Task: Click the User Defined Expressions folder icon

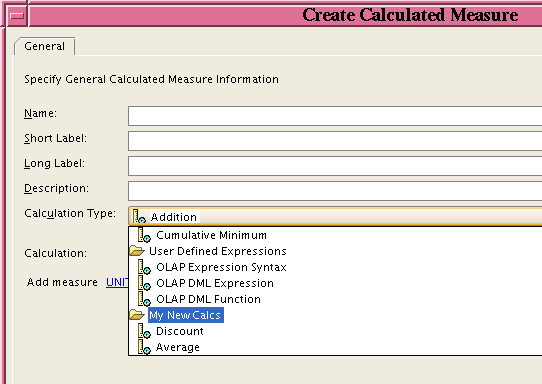Action: pyautogui.click(x=137, y=251)
